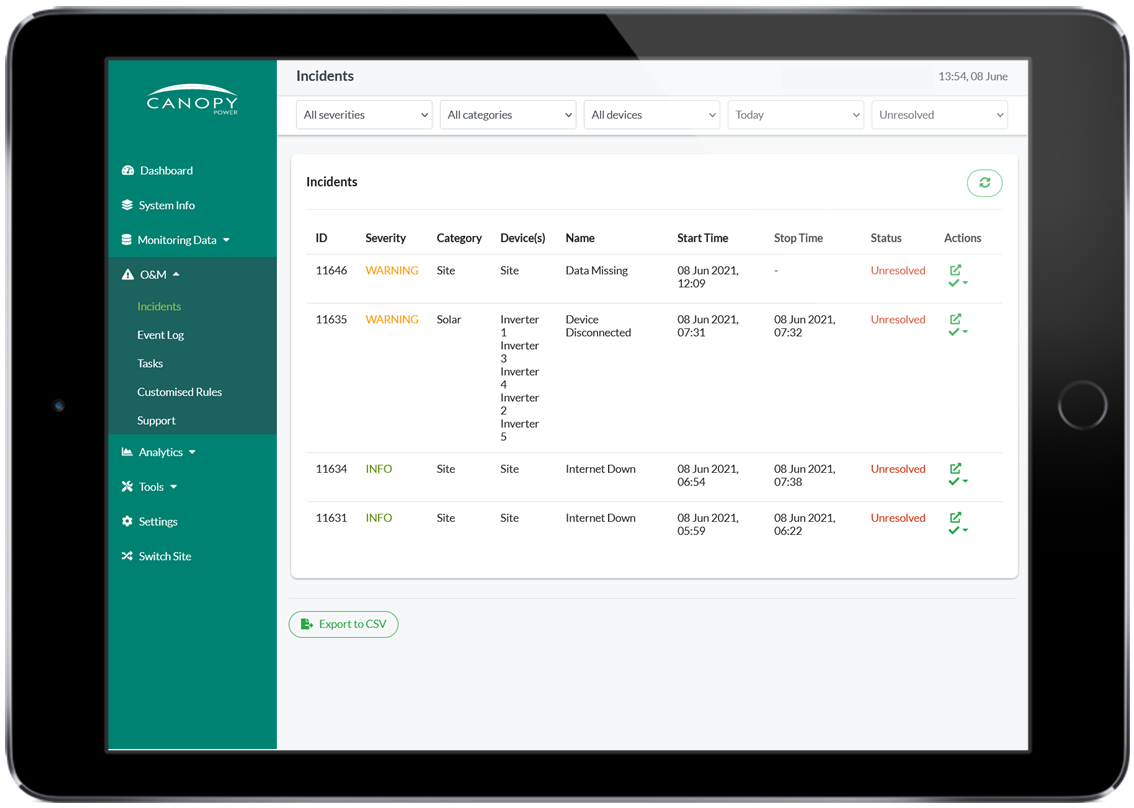This screenshot has height=808, width=1134.
Task: Open details icon for incident 11646
Action: [x=955, y=270]
